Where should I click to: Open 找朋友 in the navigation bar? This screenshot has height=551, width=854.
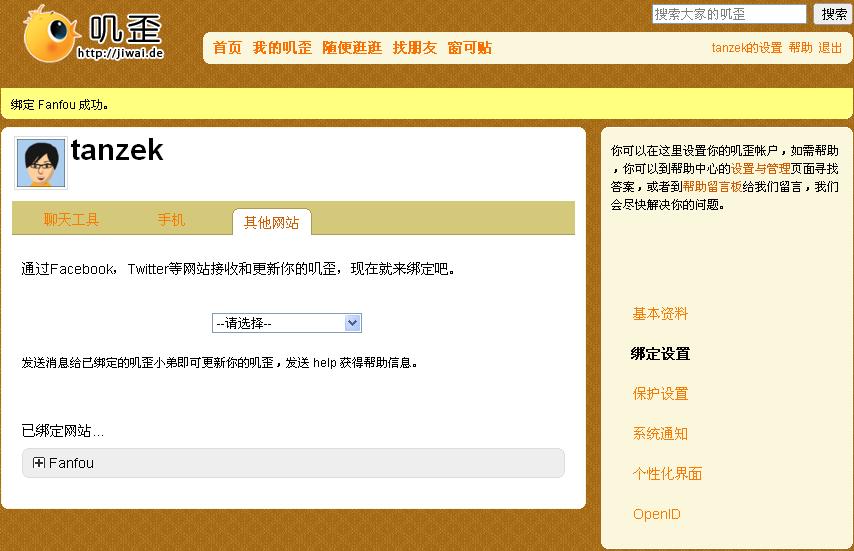point(414,48)
